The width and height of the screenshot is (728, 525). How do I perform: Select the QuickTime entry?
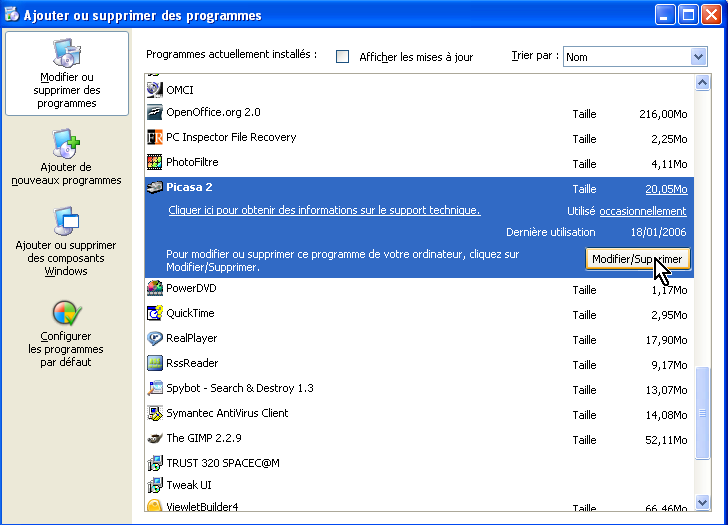[x=419, y=313]
